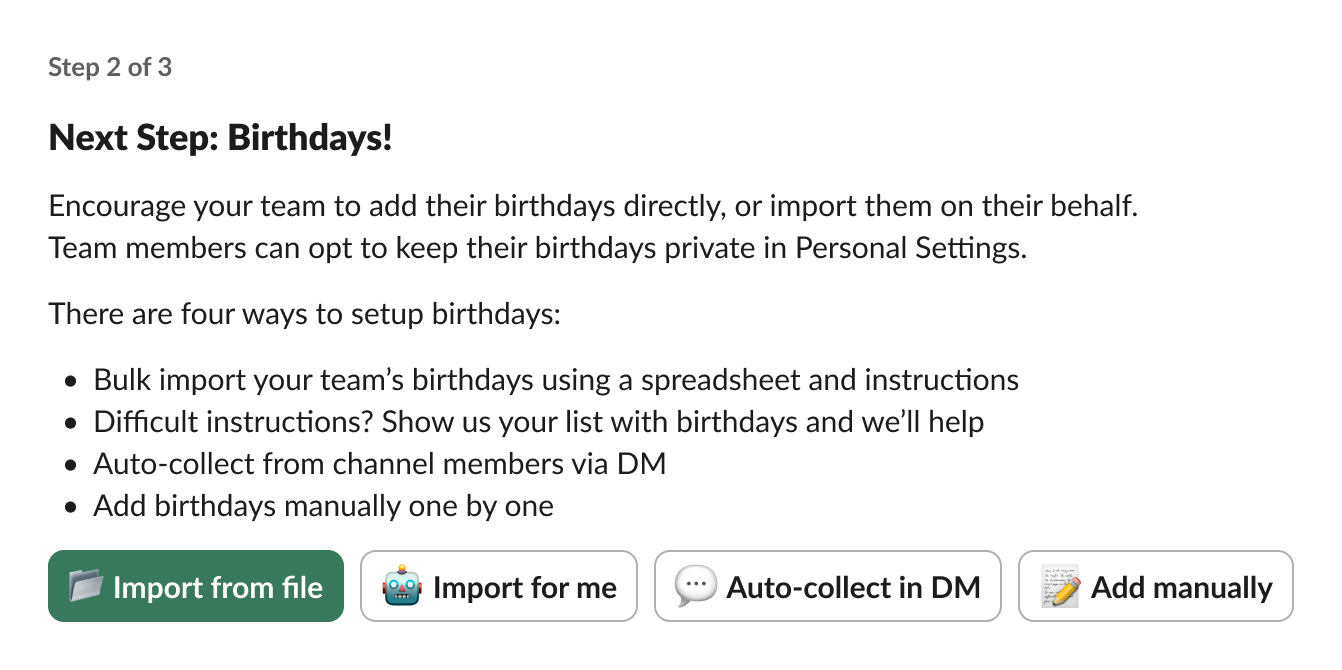Click the Step 2 of 3 indicator
Image resolution: width=1342 pixels, height=670 pixels.
[x=110, y=67]
